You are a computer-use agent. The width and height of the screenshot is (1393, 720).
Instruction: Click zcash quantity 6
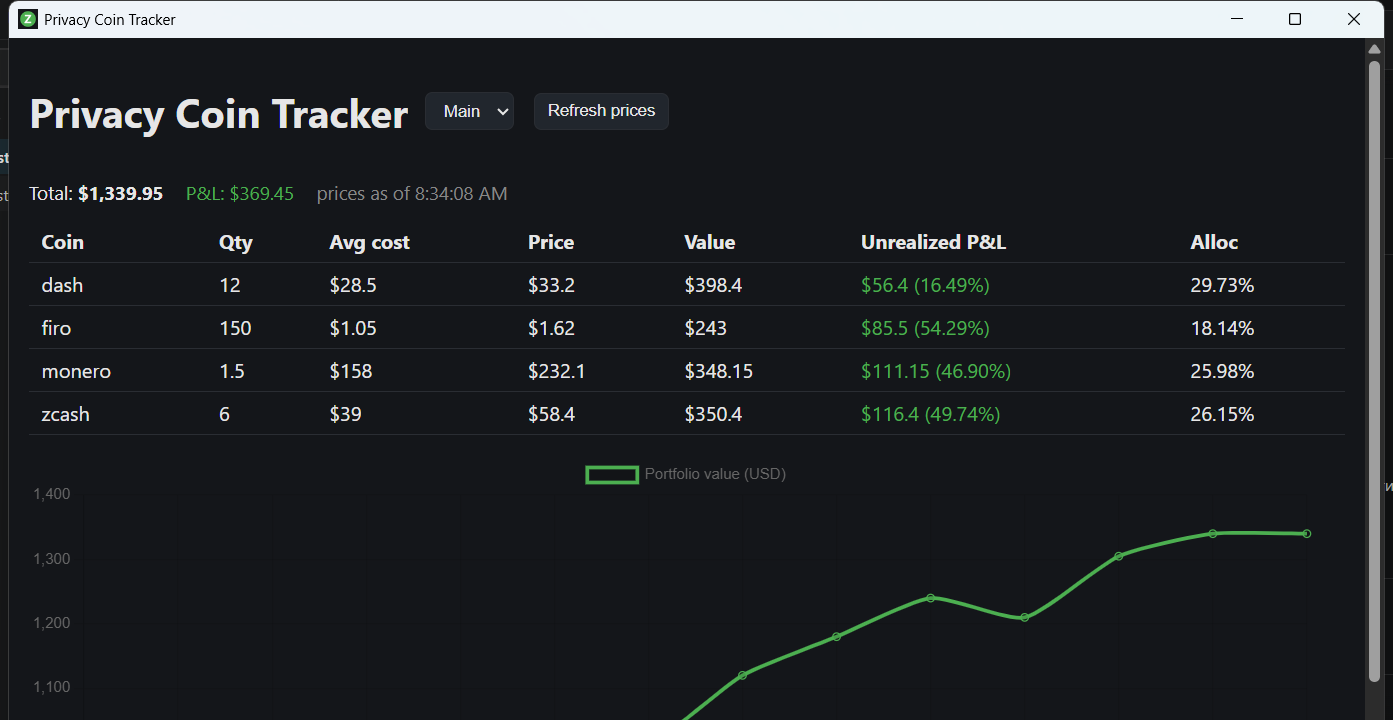click(224, 414)
